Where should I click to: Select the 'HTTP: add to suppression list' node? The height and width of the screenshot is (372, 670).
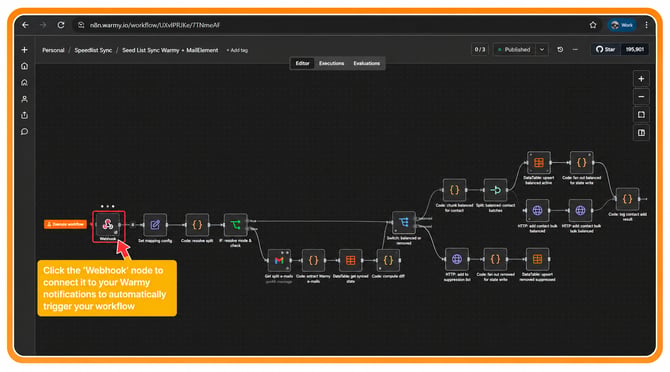coord(456,259)
